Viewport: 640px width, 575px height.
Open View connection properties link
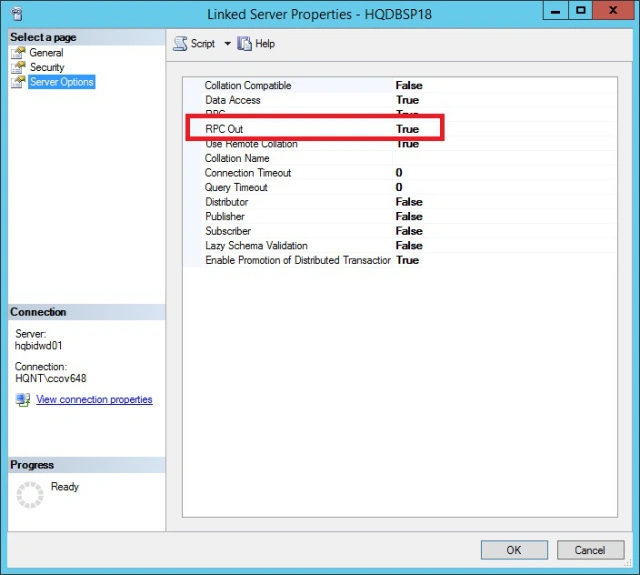(94, 400)
